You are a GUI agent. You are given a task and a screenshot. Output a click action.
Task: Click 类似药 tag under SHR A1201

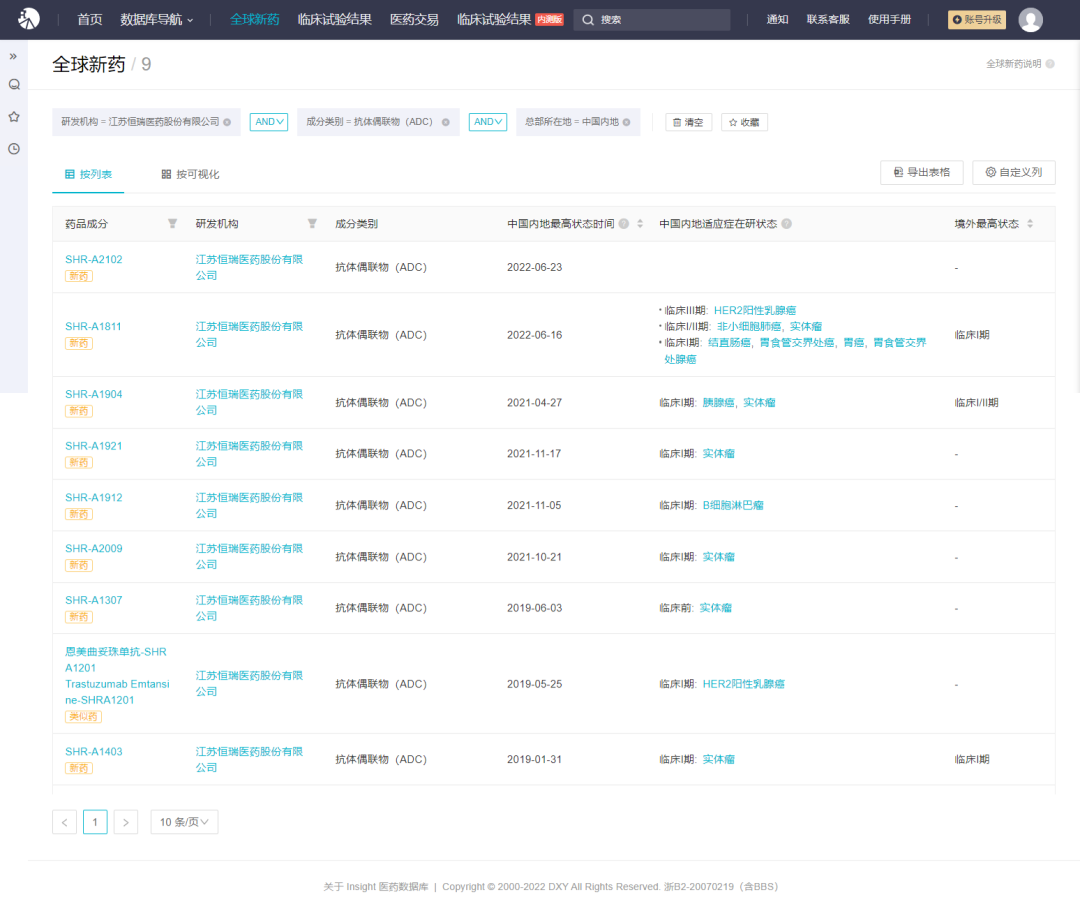click(x=83, y=717)
